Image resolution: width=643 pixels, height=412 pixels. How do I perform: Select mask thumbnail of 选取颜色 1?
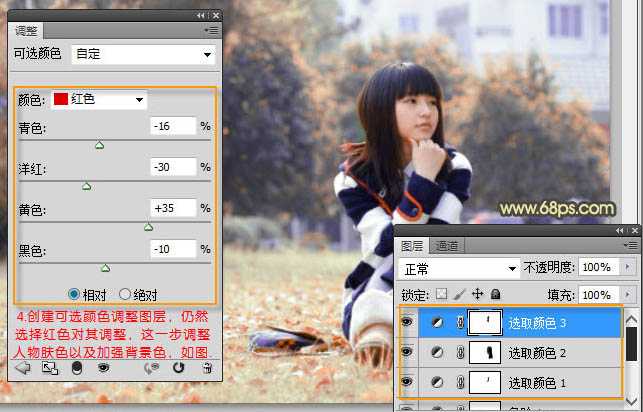[485, 382]
